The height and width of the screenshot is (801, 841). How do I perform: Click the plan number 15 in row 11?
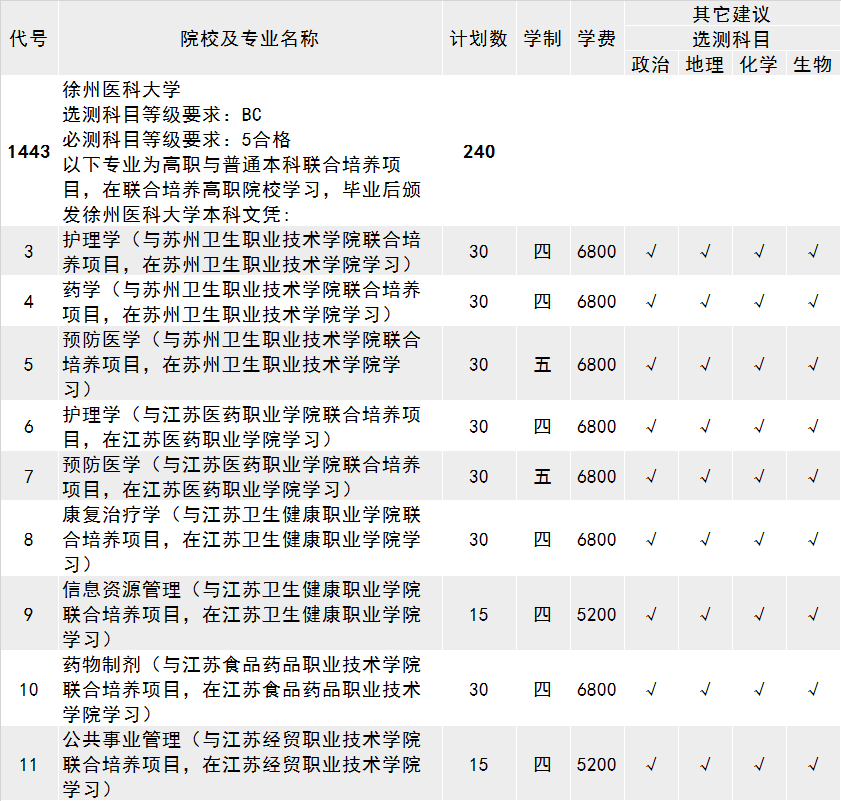[479, 764]
